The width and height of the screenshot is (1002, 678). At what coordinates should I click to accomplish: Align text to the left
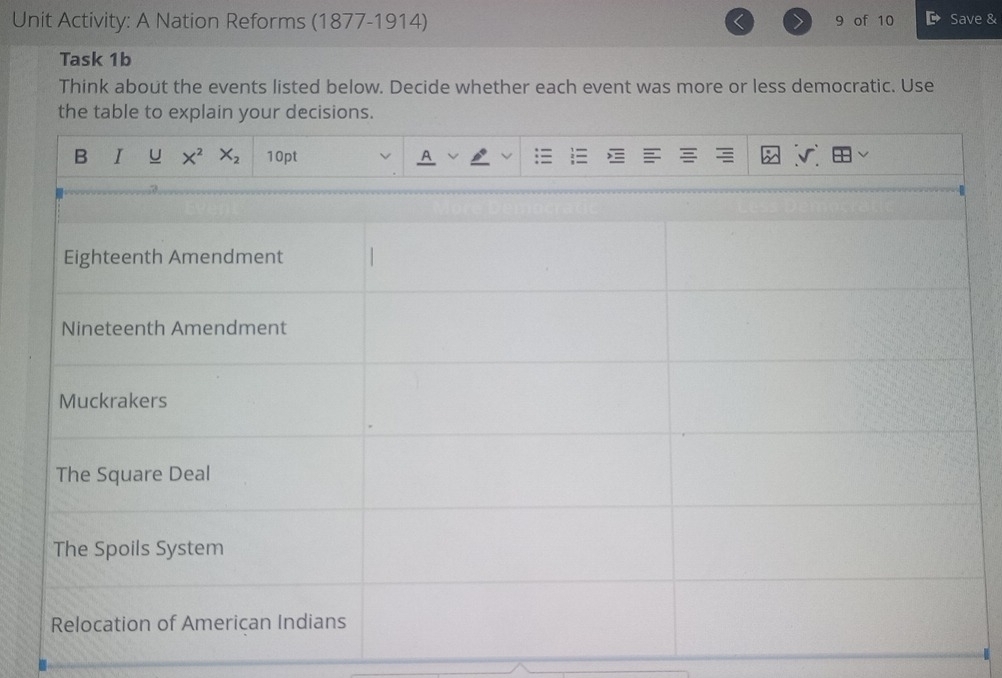point(651,156)
